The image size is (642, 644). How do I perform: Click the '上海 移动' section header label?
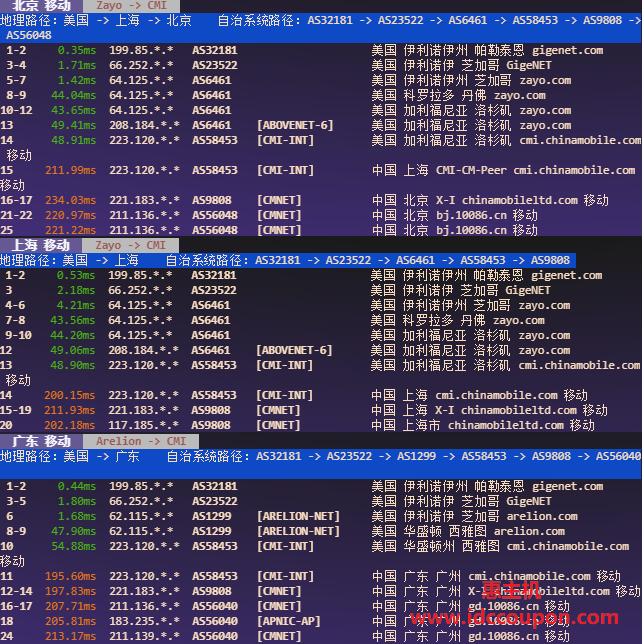point(41,245)
